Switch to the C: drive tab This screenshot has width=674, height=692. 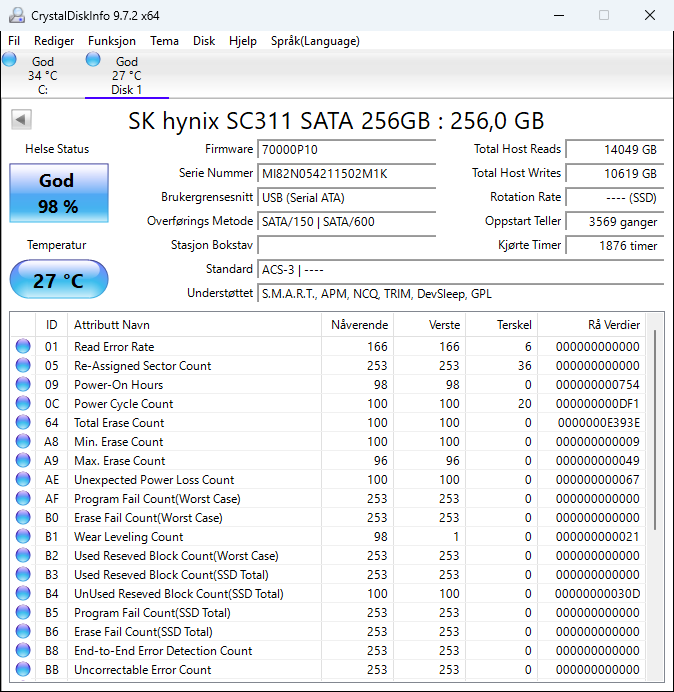[x=42, y=75]
